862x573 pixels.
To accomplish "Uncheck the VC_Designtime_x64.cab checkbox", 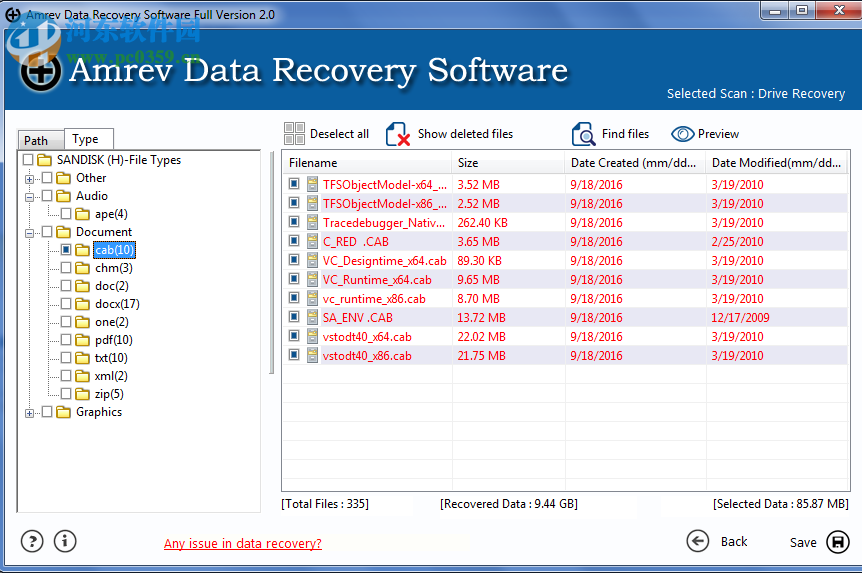I will [x=294, y=260].
